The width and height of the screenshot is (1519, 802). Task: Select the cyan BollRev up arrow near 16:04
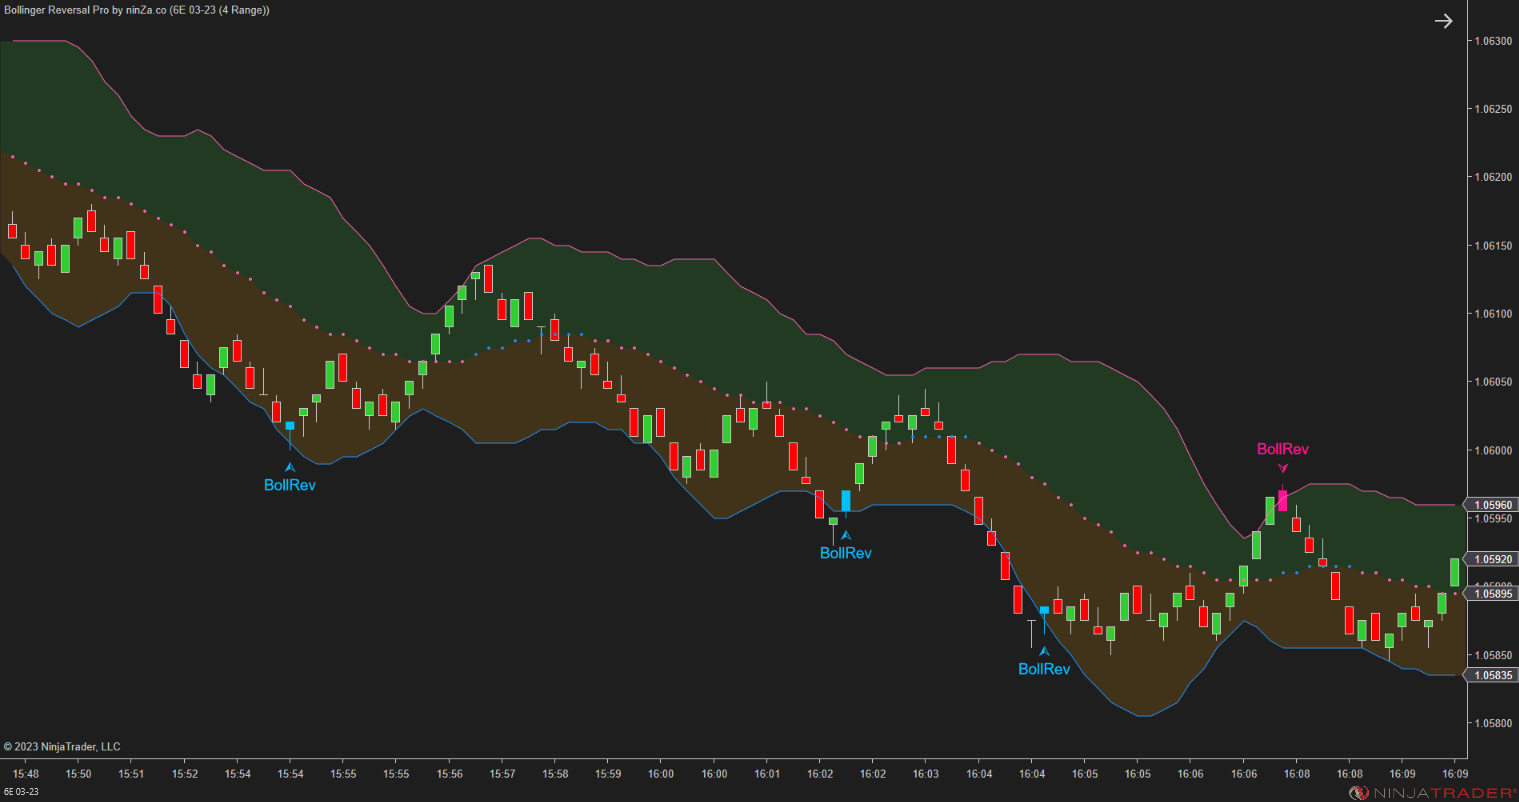(1044, 651)
